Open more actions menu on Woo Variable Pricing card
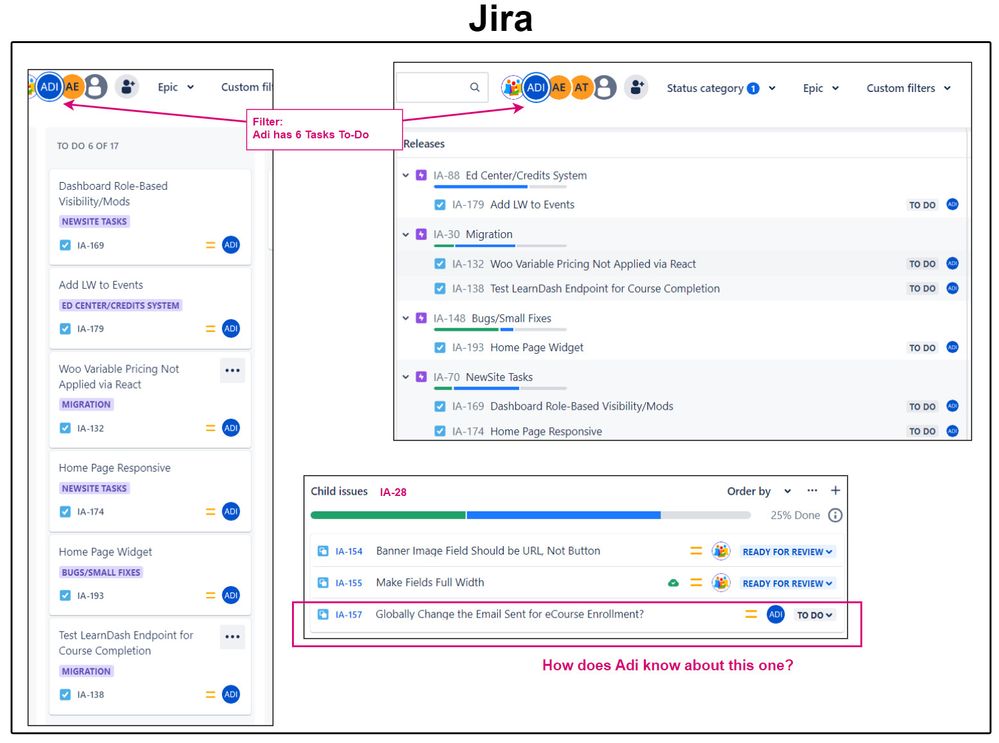The image size is (999, 743). 233,370
